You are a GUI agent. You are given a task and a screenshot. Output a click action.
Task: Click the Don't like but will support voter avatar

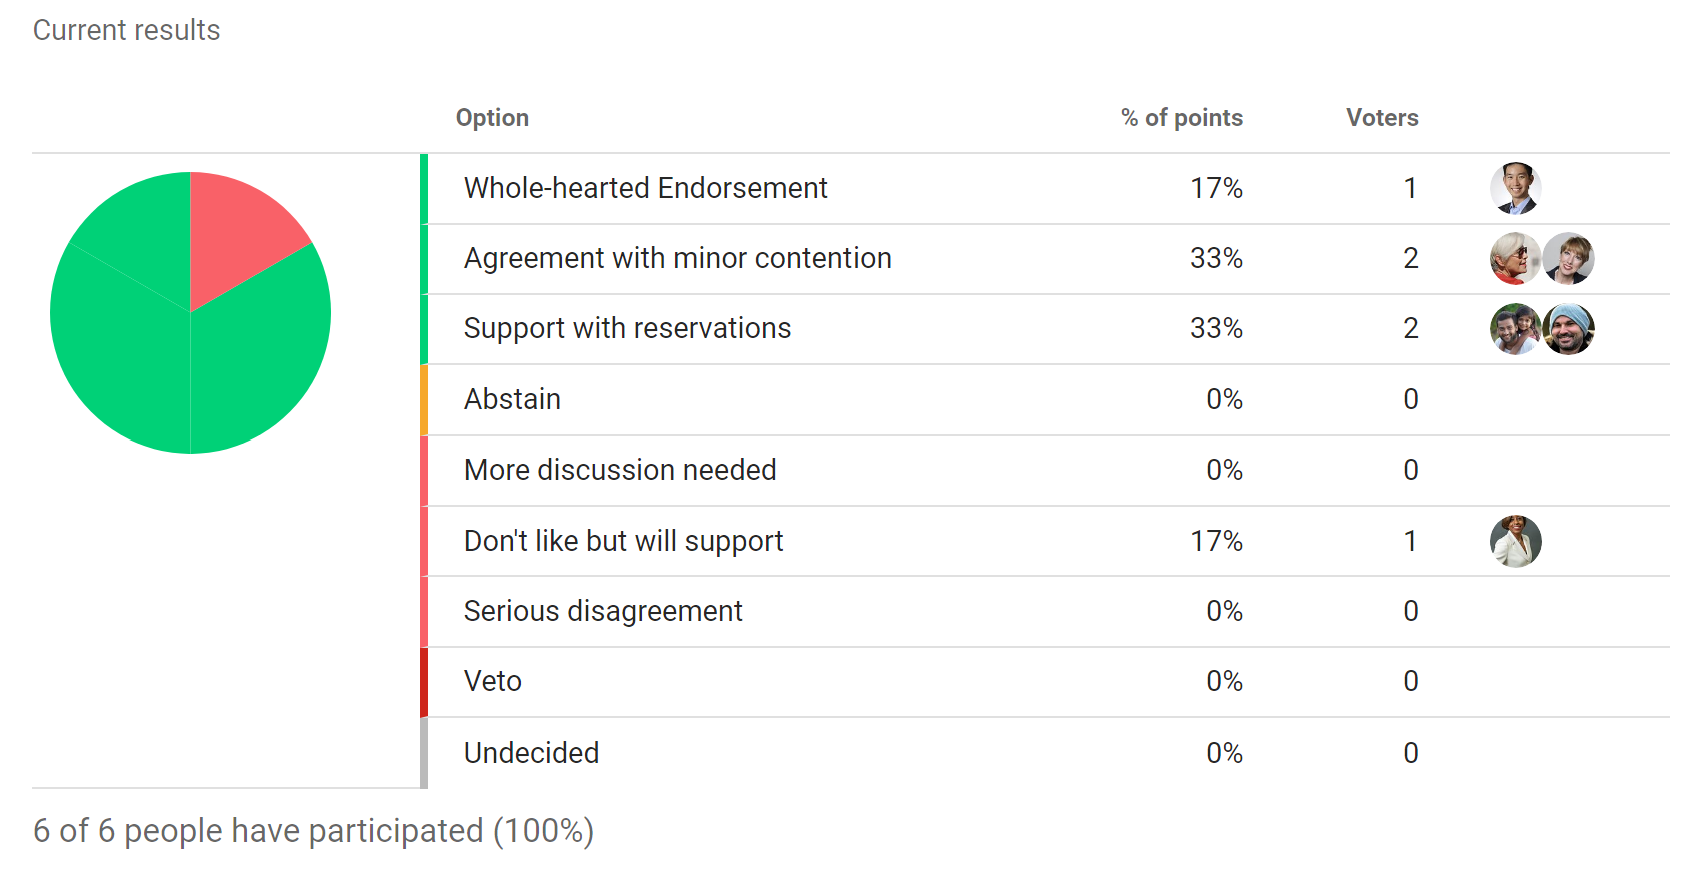pos(1516,541)
